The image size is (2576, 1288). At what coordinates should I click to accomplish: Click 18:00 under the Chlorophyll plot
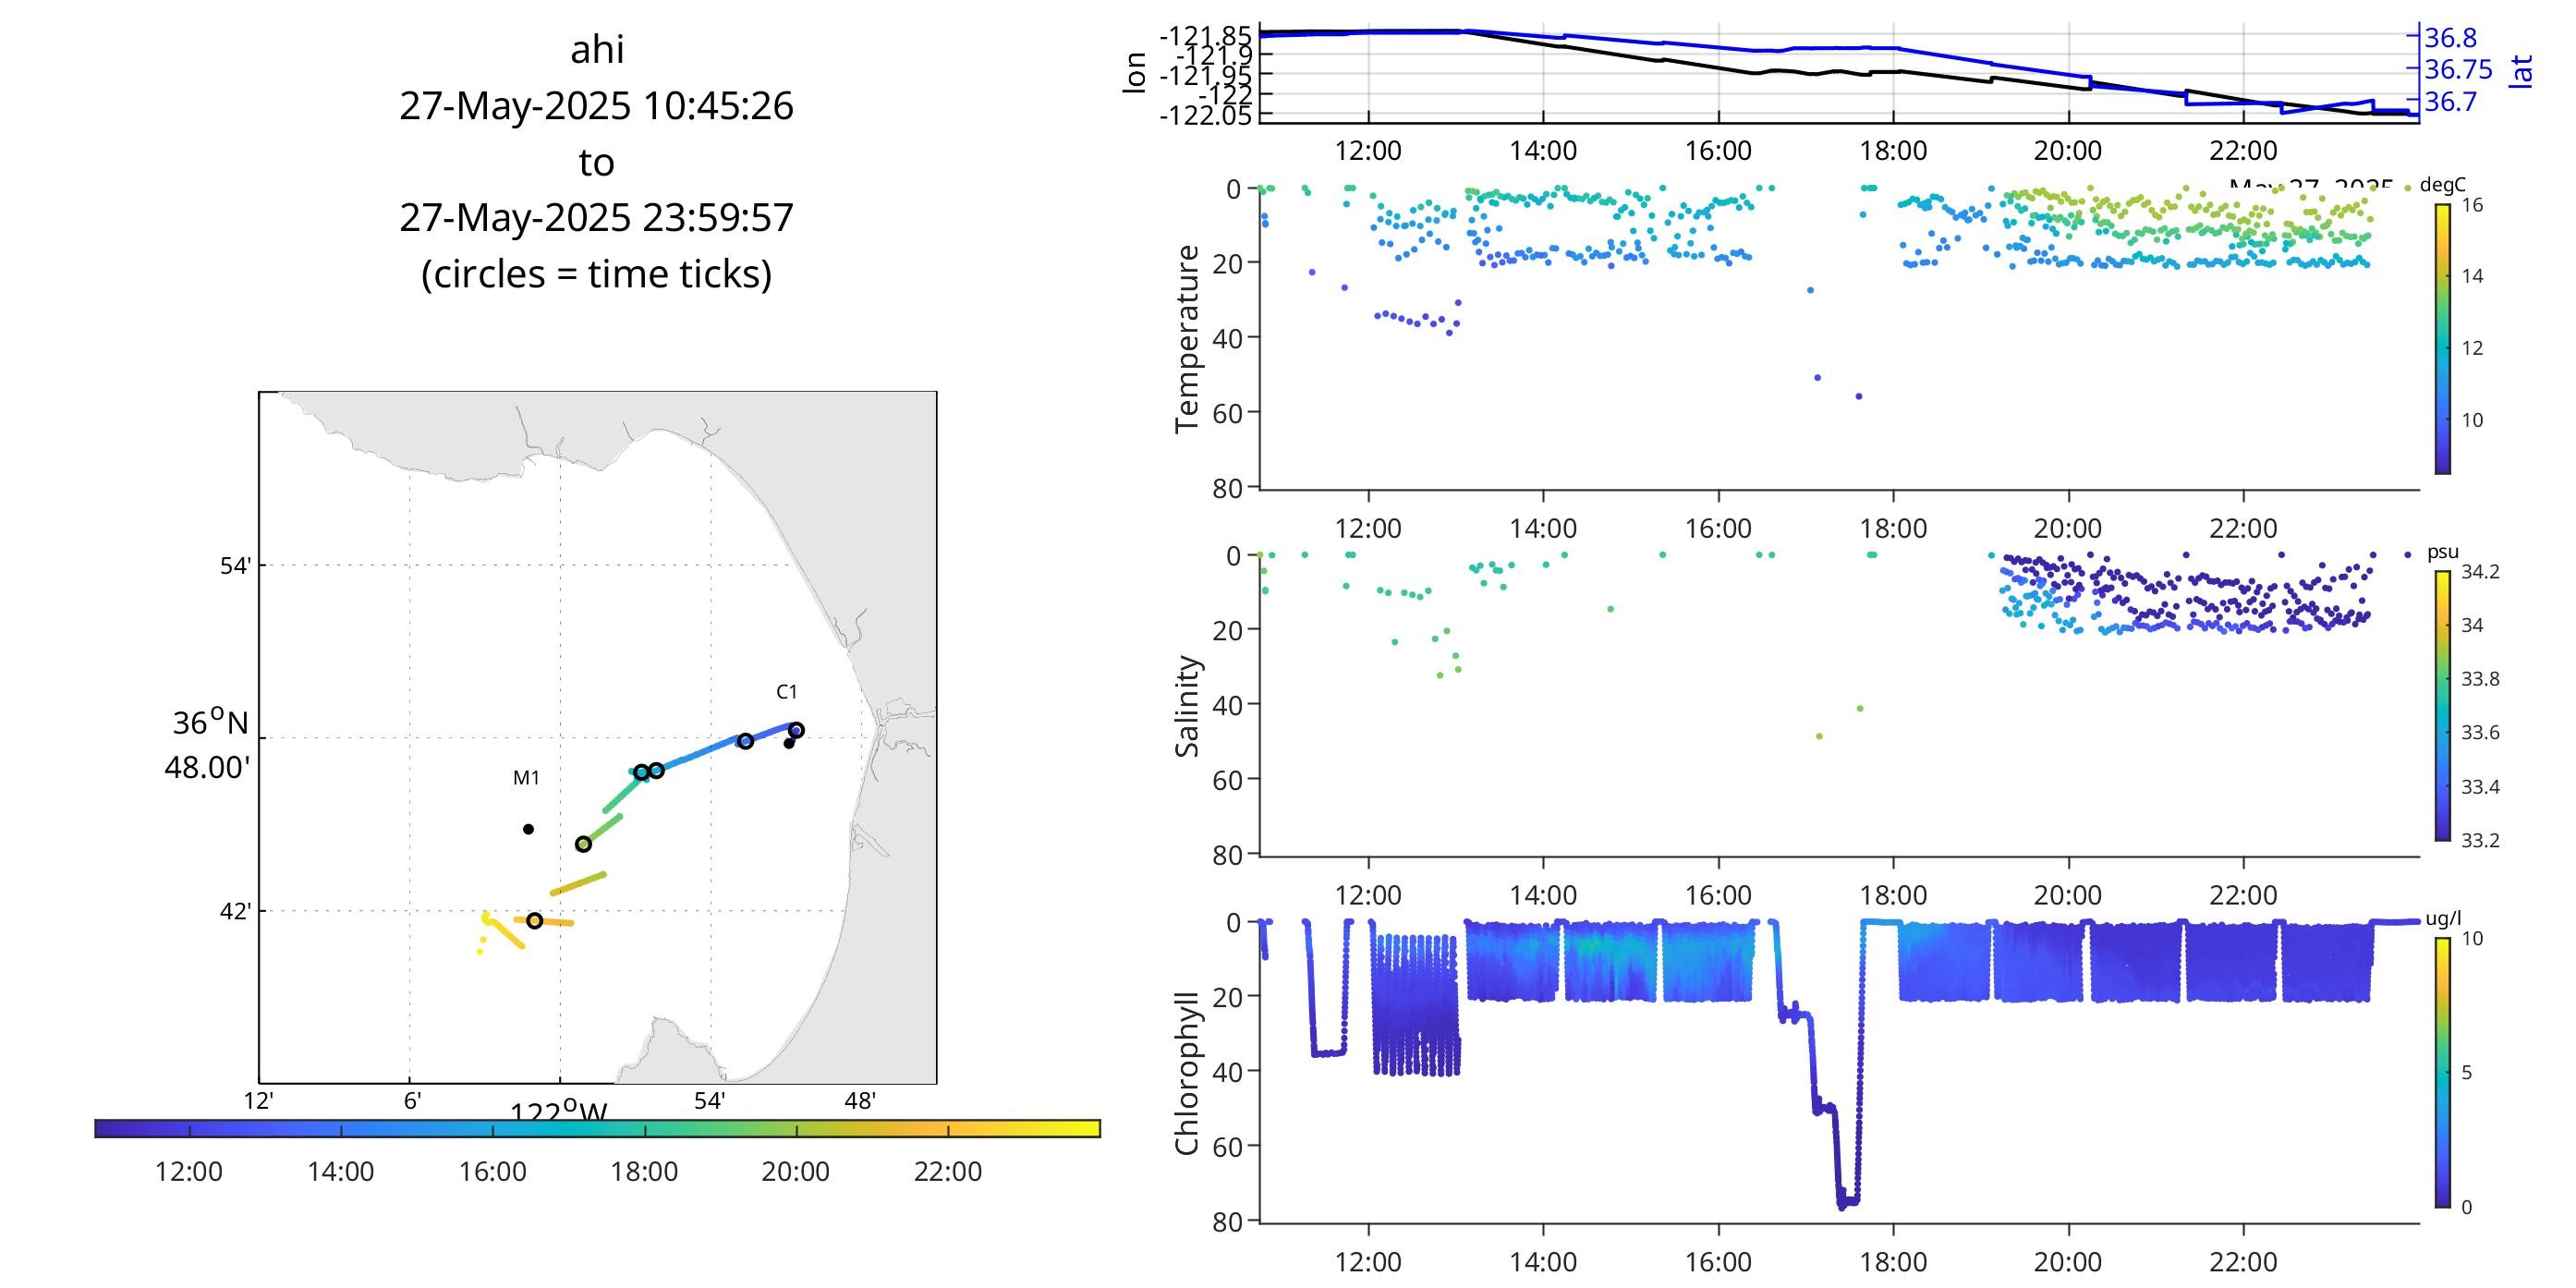[1893, 1262]
